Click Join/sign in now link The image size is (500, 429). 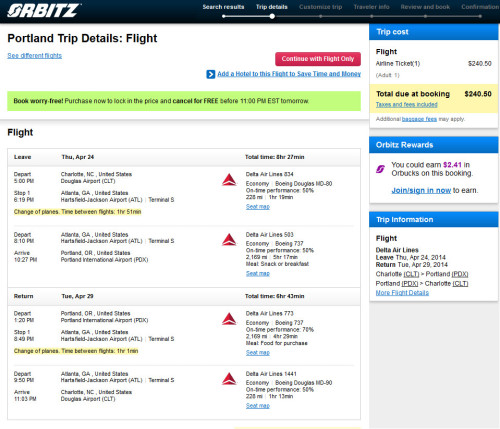pyautogui.click(x=421, y=190)
